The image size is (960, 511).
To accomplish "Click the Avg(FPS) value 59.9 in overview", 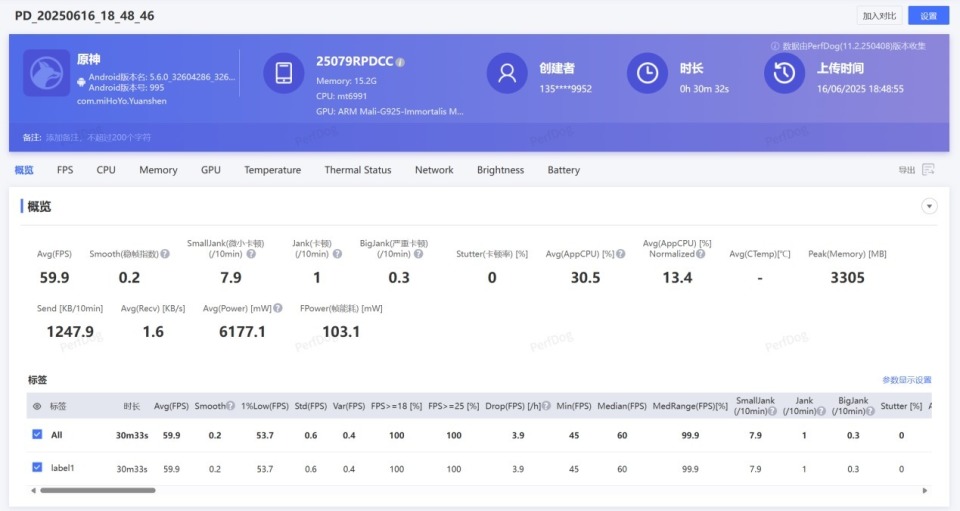I will (54, 277).
